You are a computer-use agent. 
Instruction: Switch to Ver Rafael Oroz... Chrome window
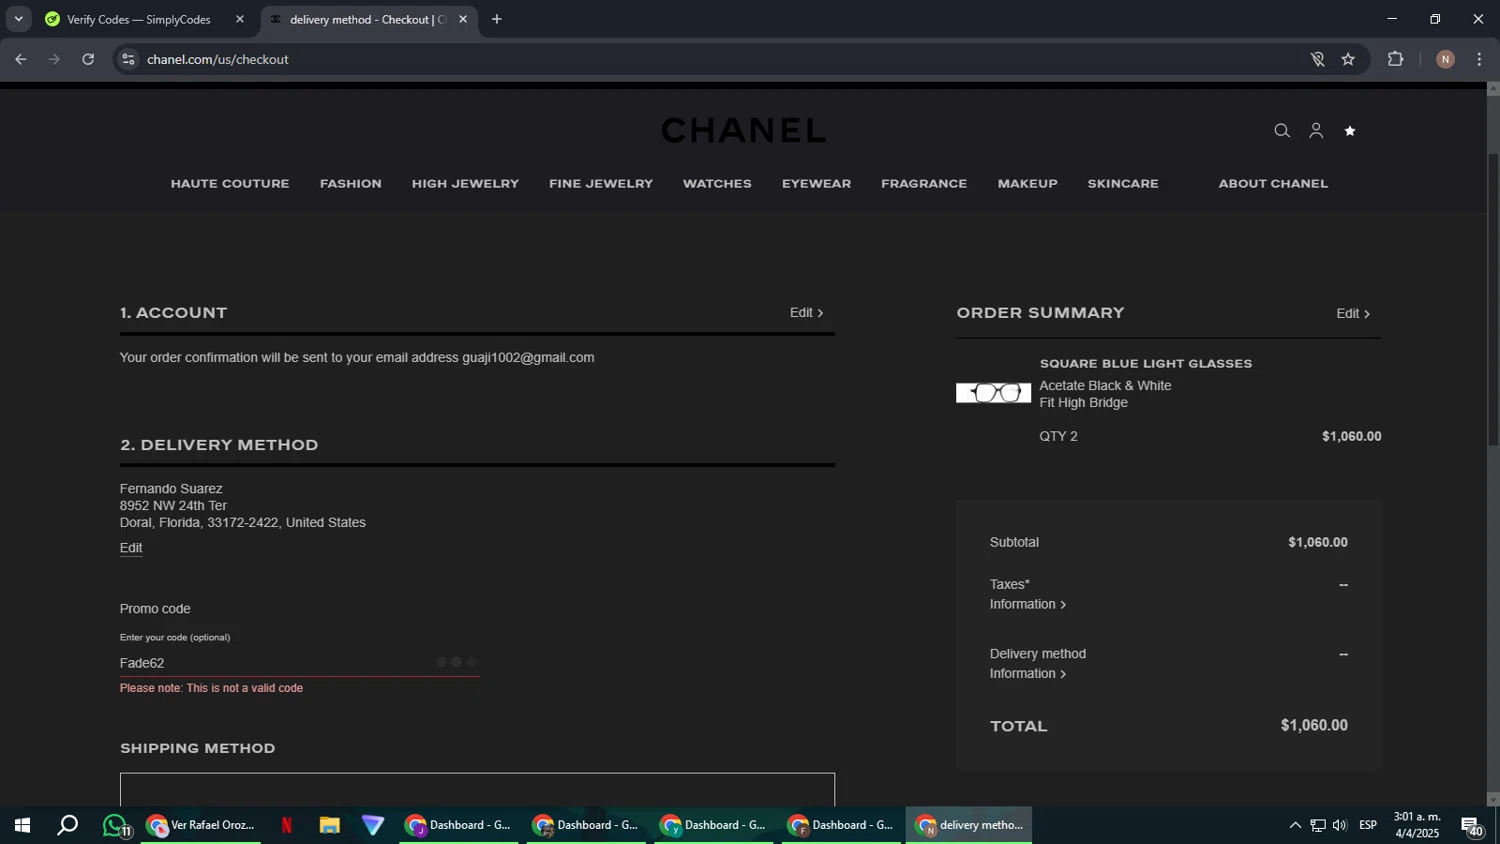click(203, 826)
